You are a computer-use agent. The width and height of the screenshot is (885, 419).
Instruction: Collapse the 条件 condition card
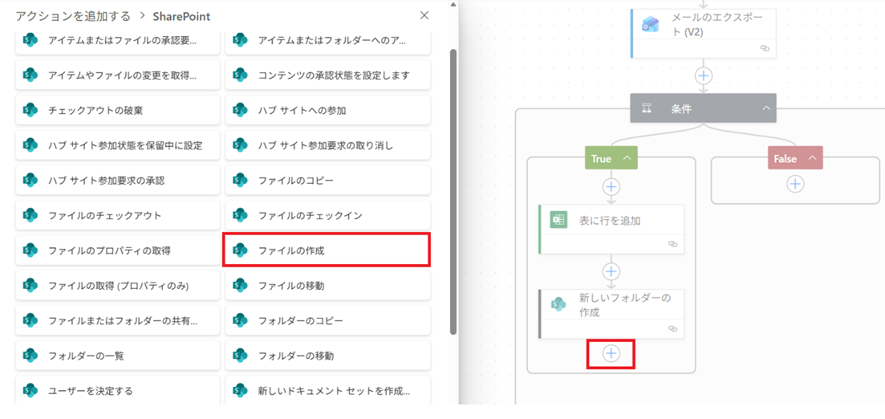(766, 108)
